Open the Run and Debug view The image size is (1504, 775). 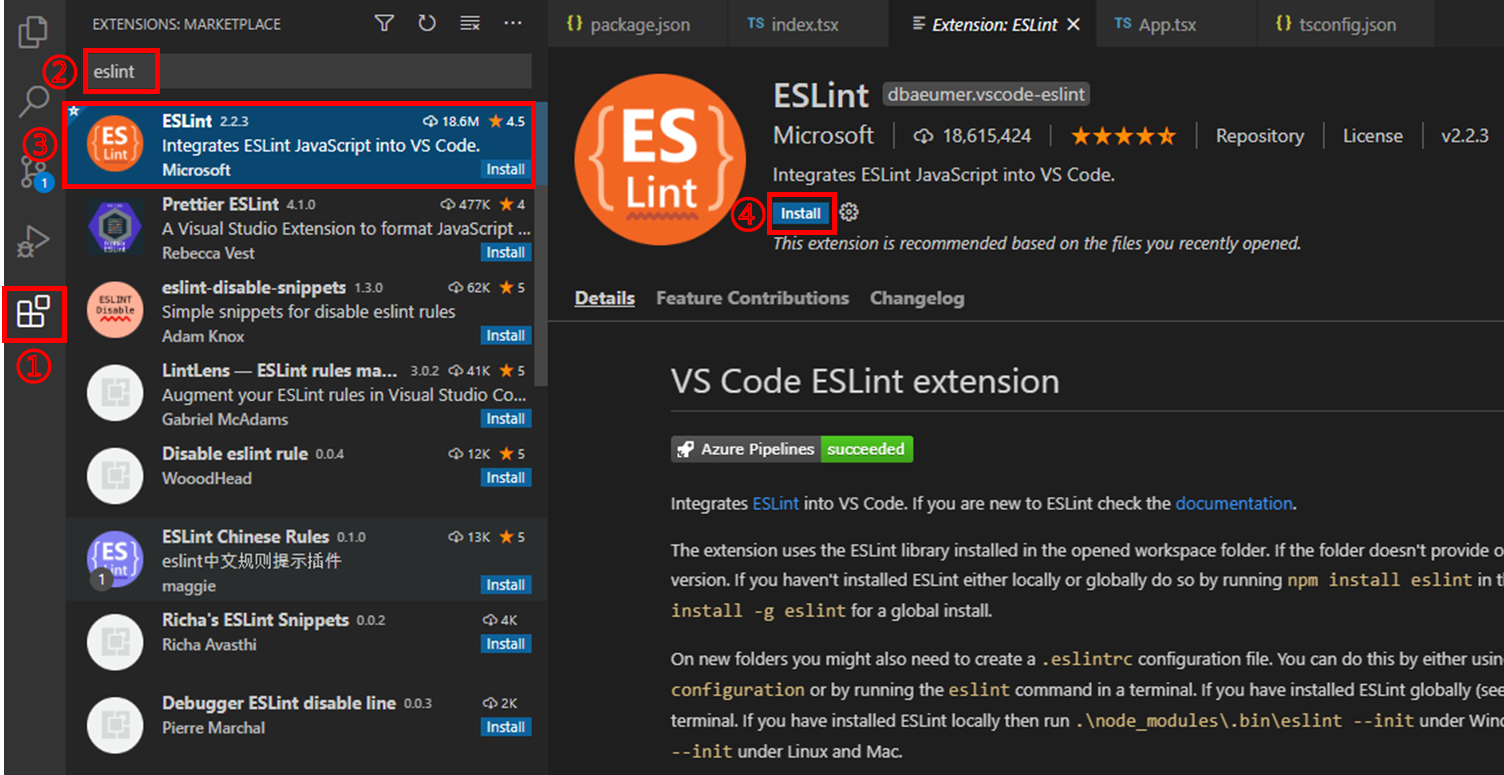coord(34,242)
